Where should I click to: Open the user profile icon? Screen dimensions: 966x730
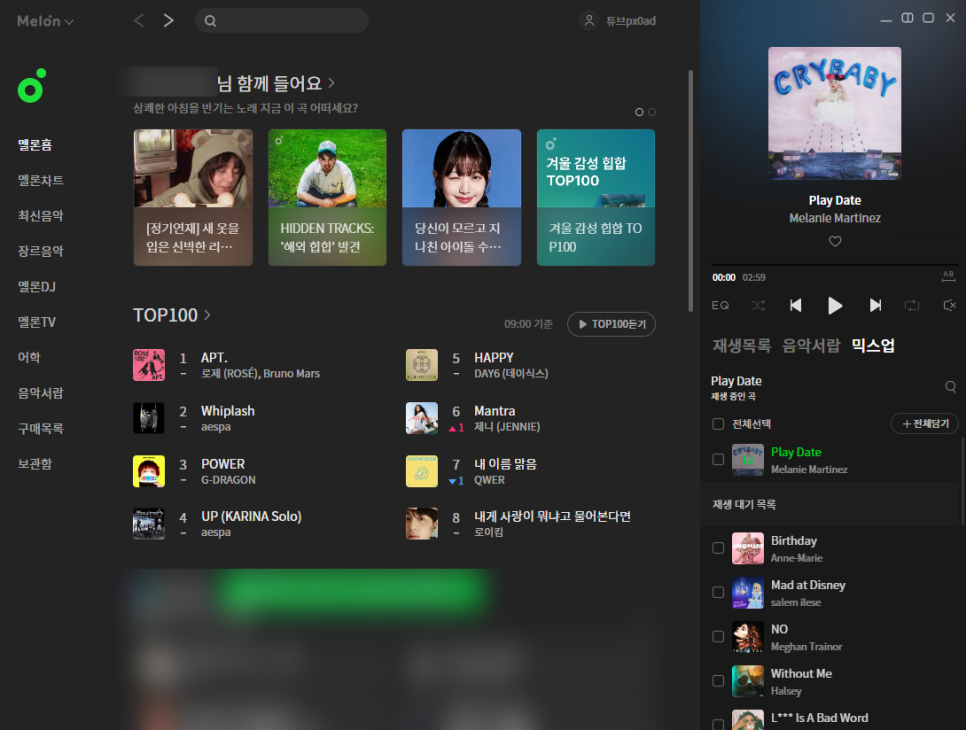coord(589,21)
